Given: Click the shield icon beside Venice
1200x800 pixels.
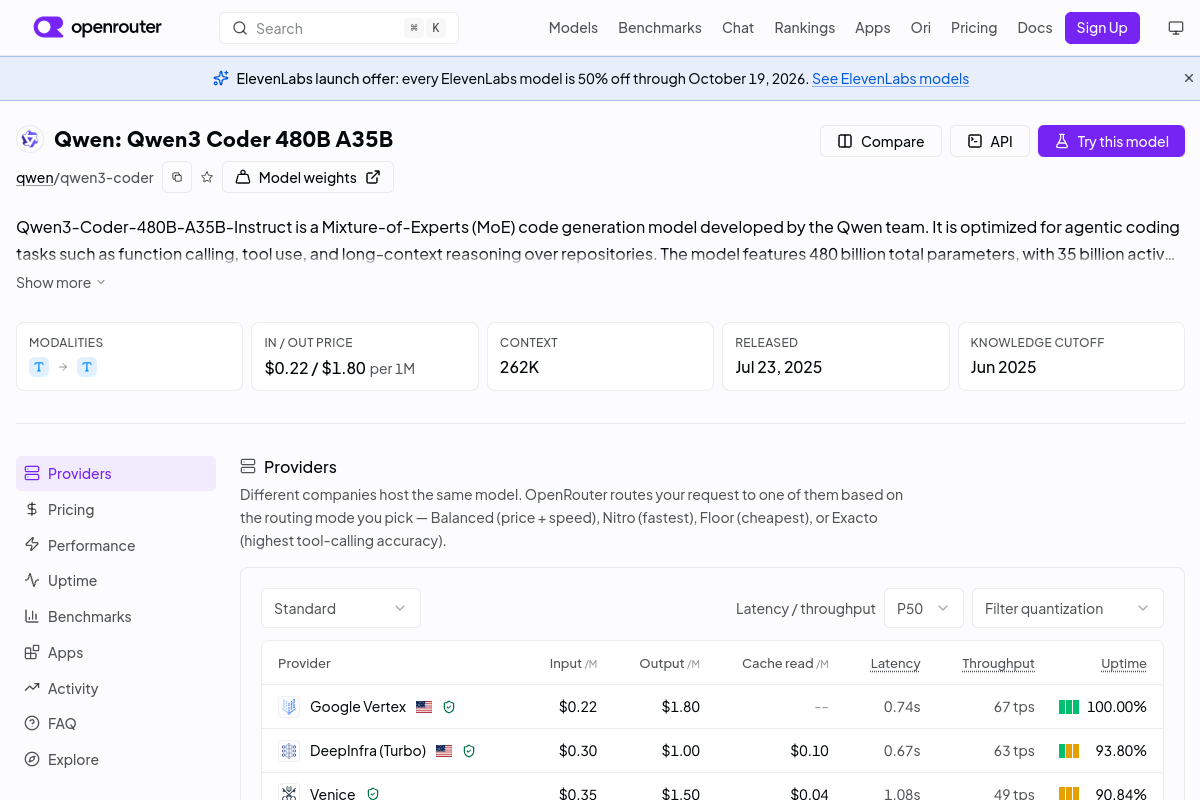Looking at the screenshot, I should [373, 794].
